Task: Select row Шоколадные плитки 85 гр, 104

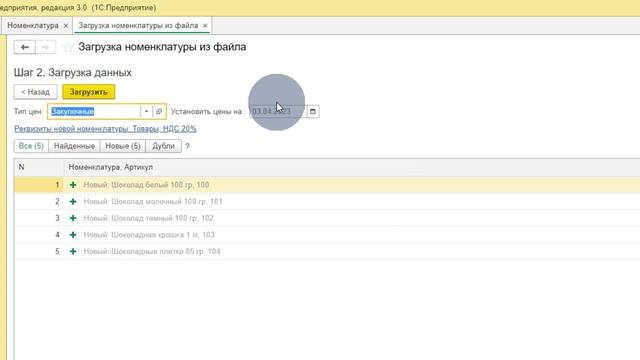Action: (327, 251)
